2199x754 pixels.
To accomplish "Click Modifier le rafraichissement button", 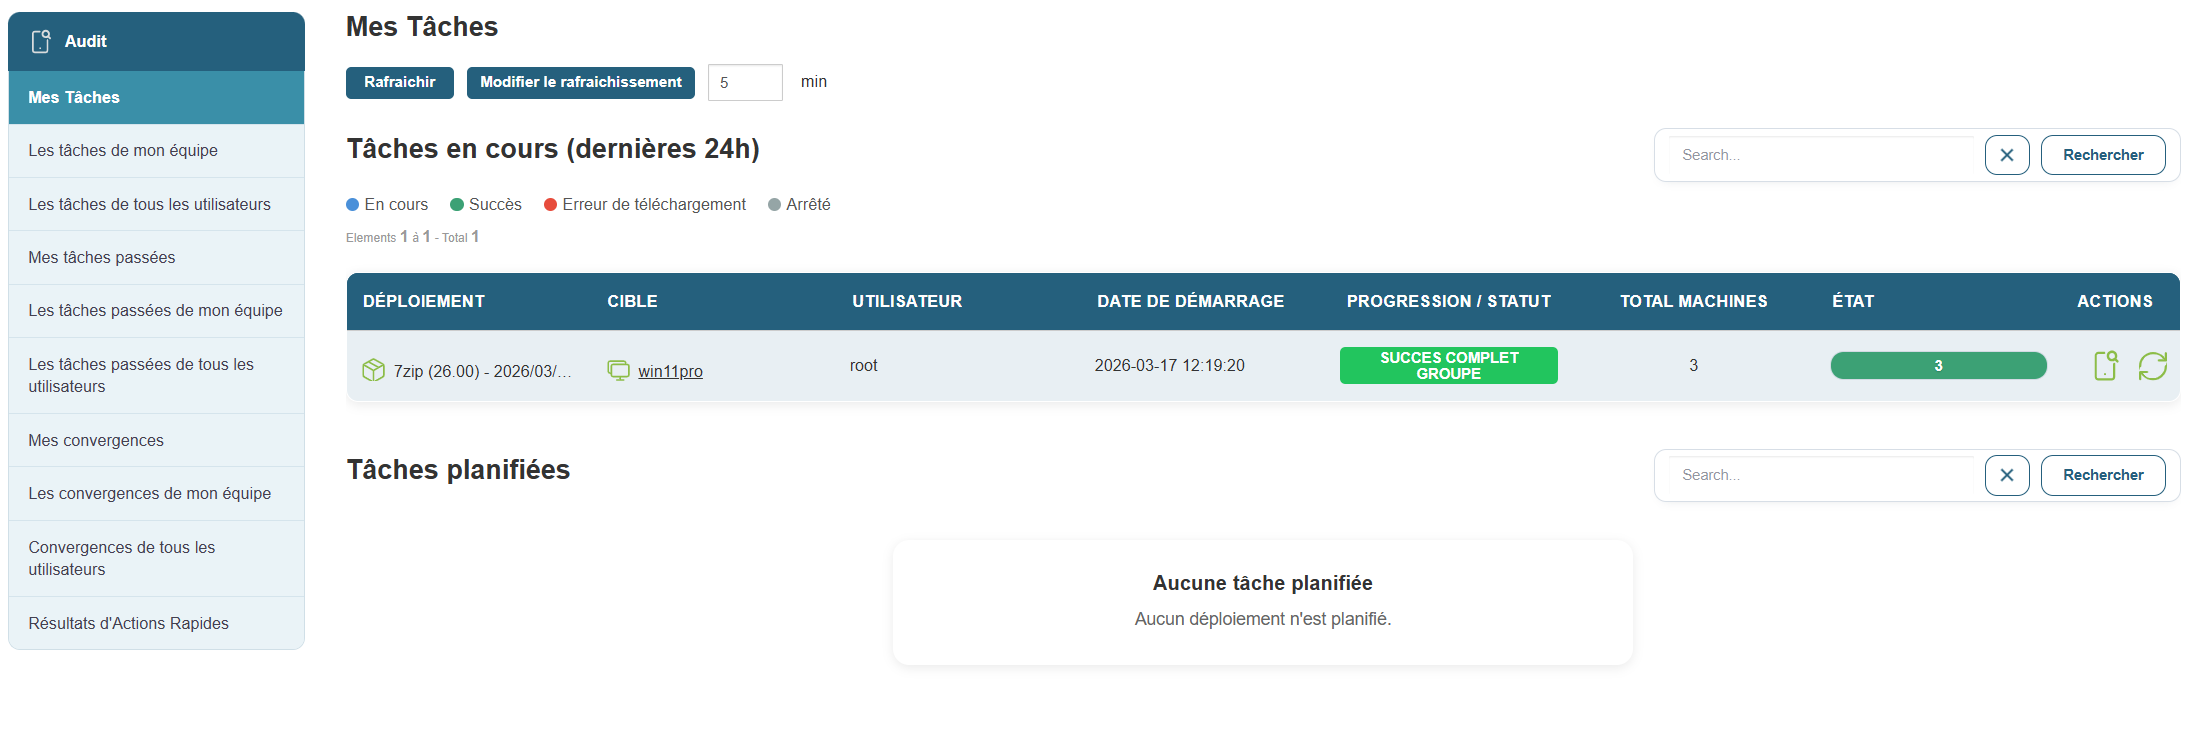I will click(x=580, y=82).
